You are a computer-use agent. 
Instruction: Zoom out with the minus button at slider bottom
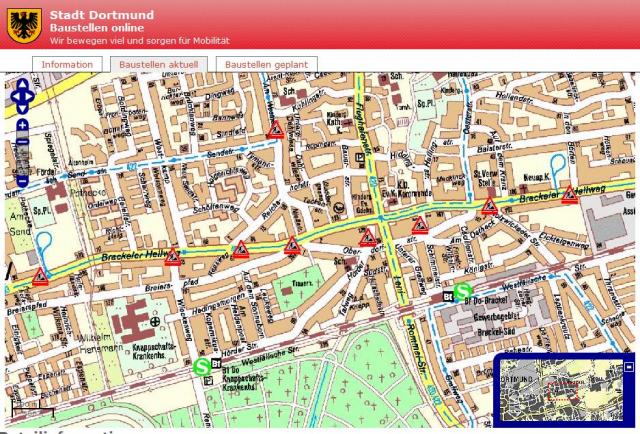22,181
